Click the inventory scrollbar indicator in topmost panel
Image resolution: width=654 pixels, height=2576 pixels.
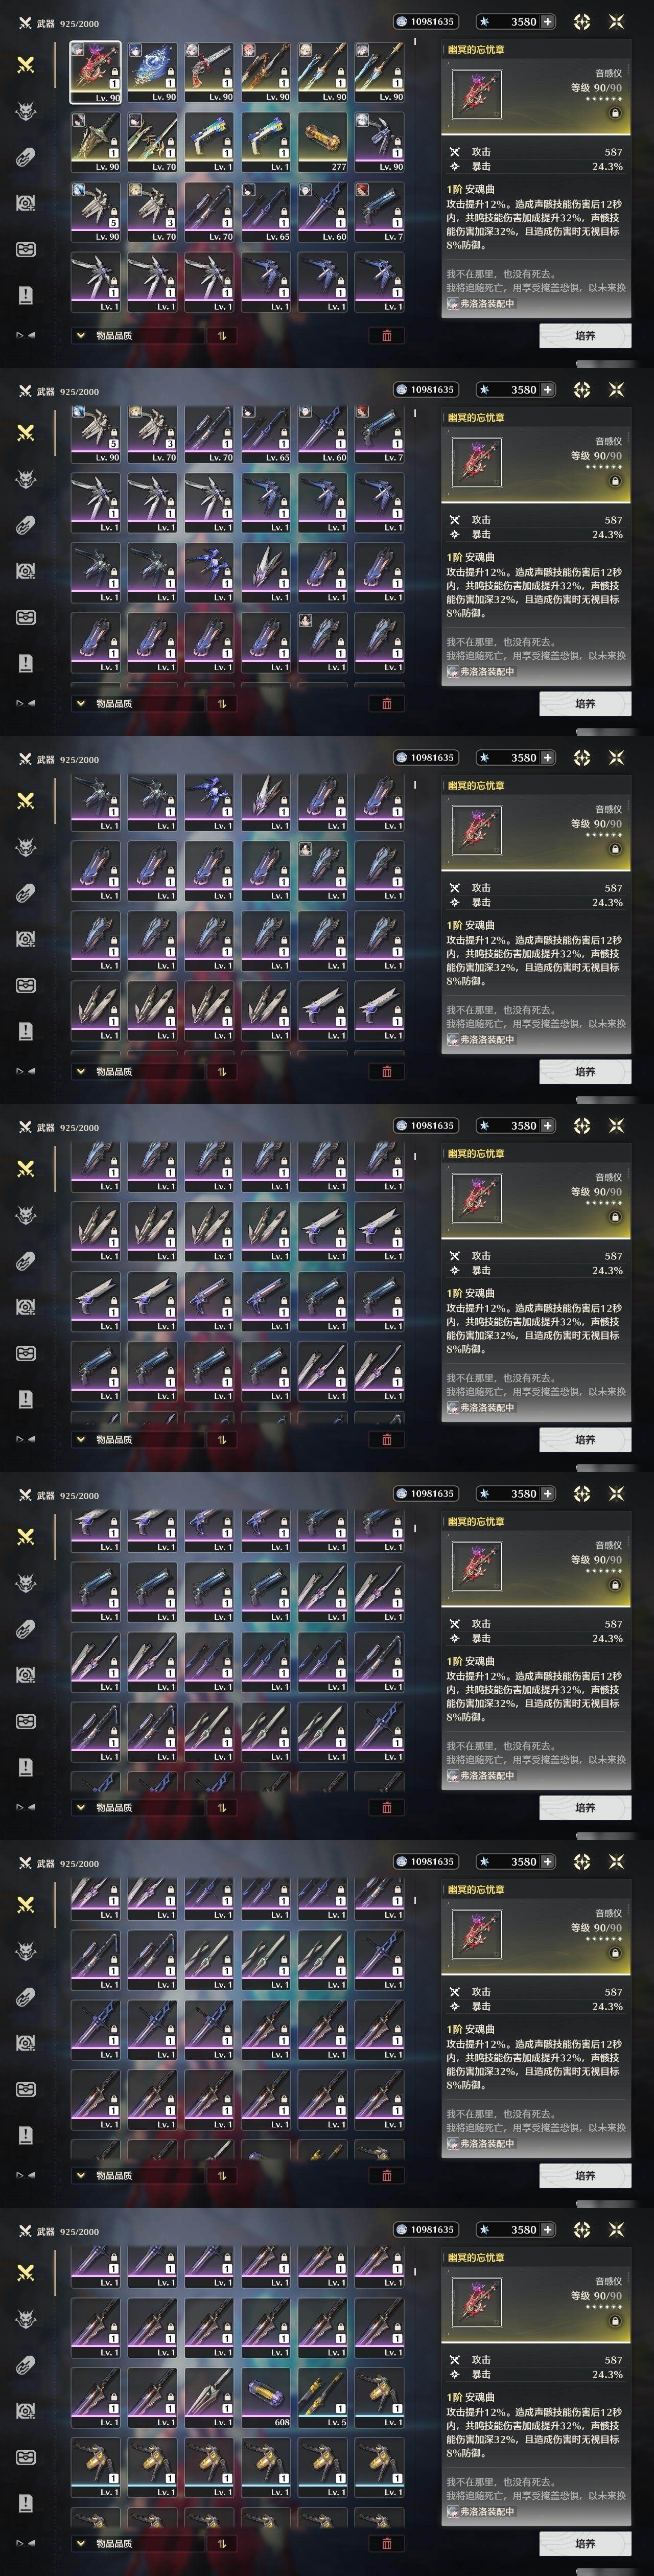click(x=415, y=42)
